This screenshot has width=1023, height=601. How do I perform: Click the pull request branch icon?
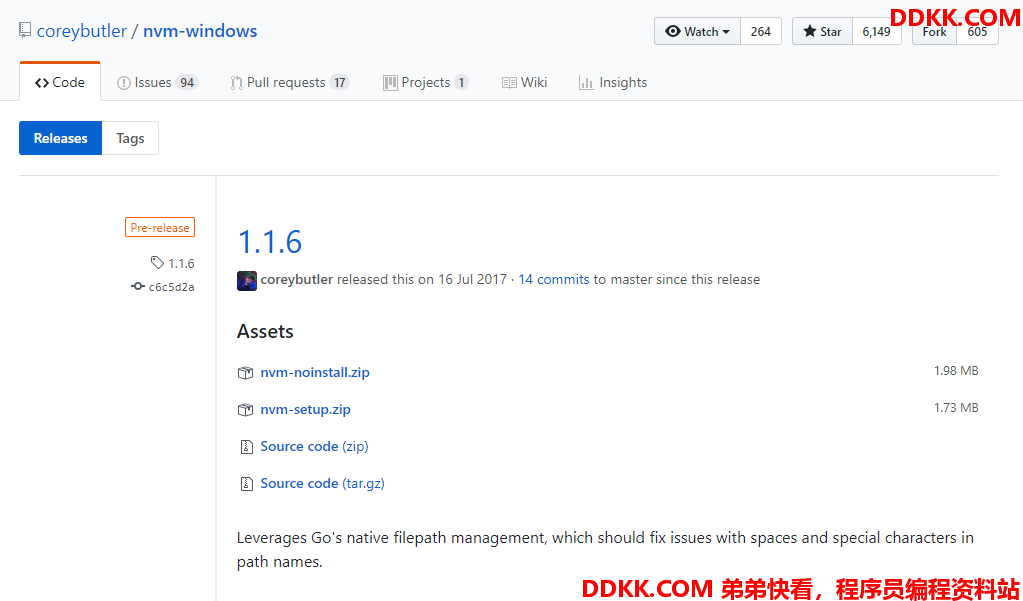[x=236, y=83]
